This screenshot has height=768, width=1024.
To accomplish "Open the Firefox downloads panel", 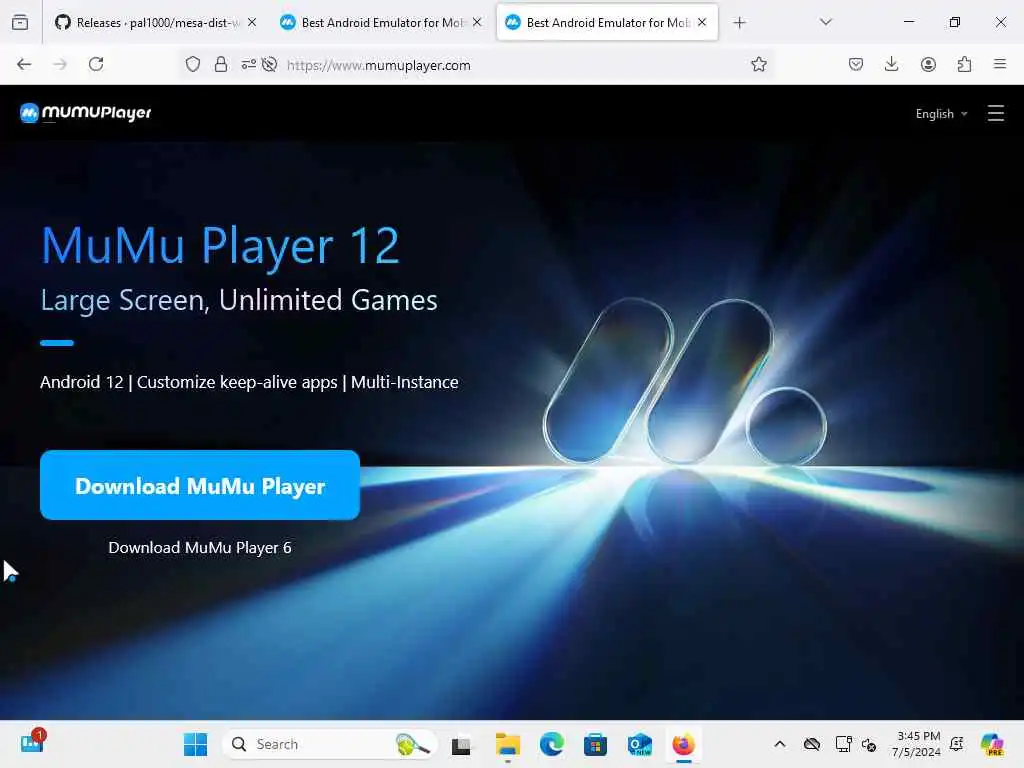I will pos(891,64).
